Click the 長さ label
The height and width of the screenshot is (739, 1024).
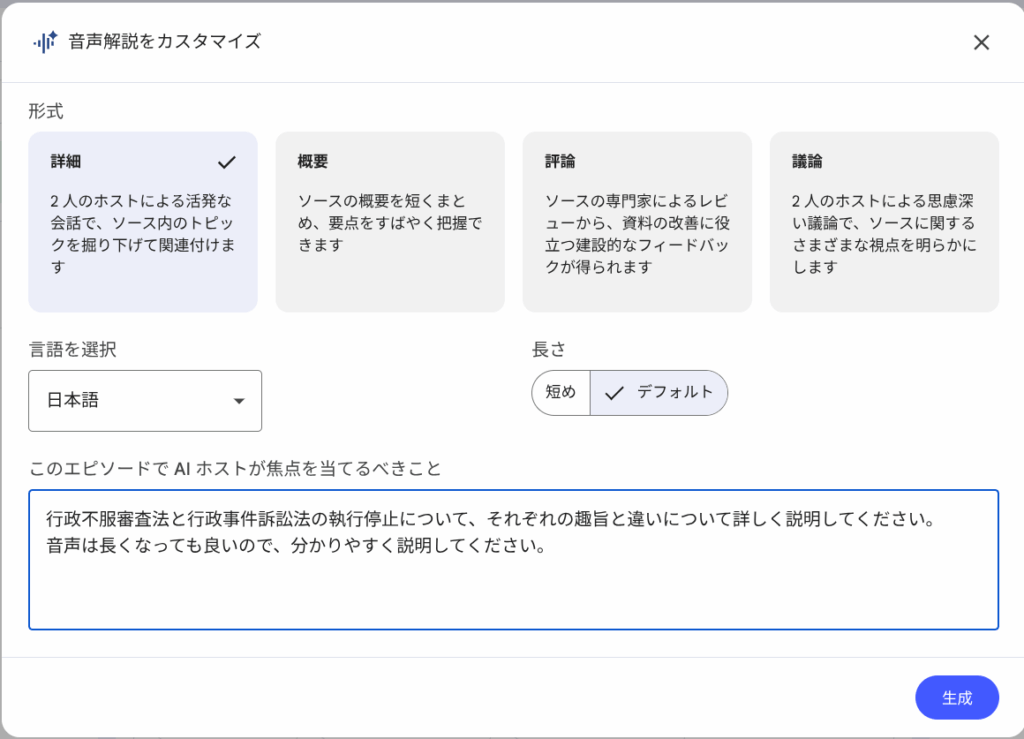click(549, 350)
